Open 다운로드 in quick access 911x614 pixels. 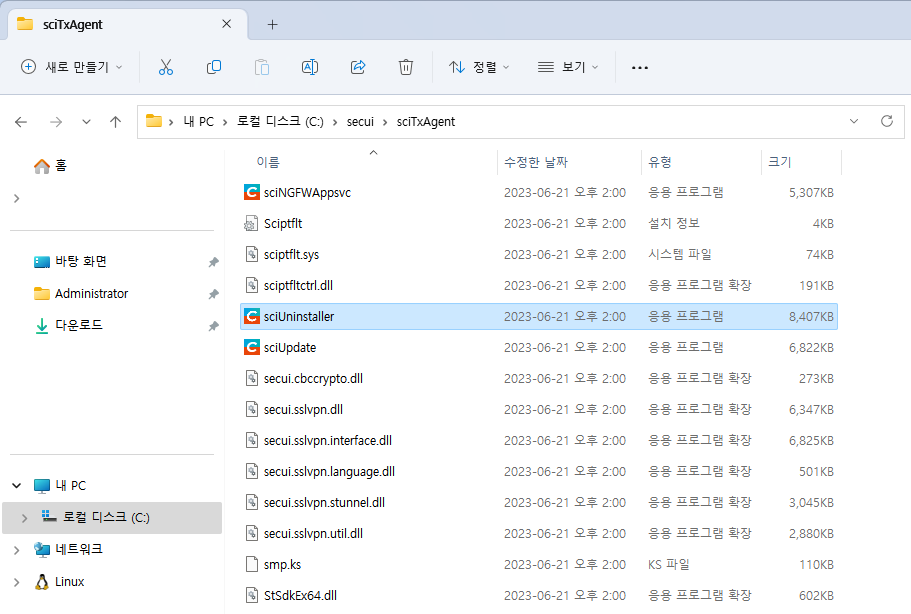coord(78,325)
